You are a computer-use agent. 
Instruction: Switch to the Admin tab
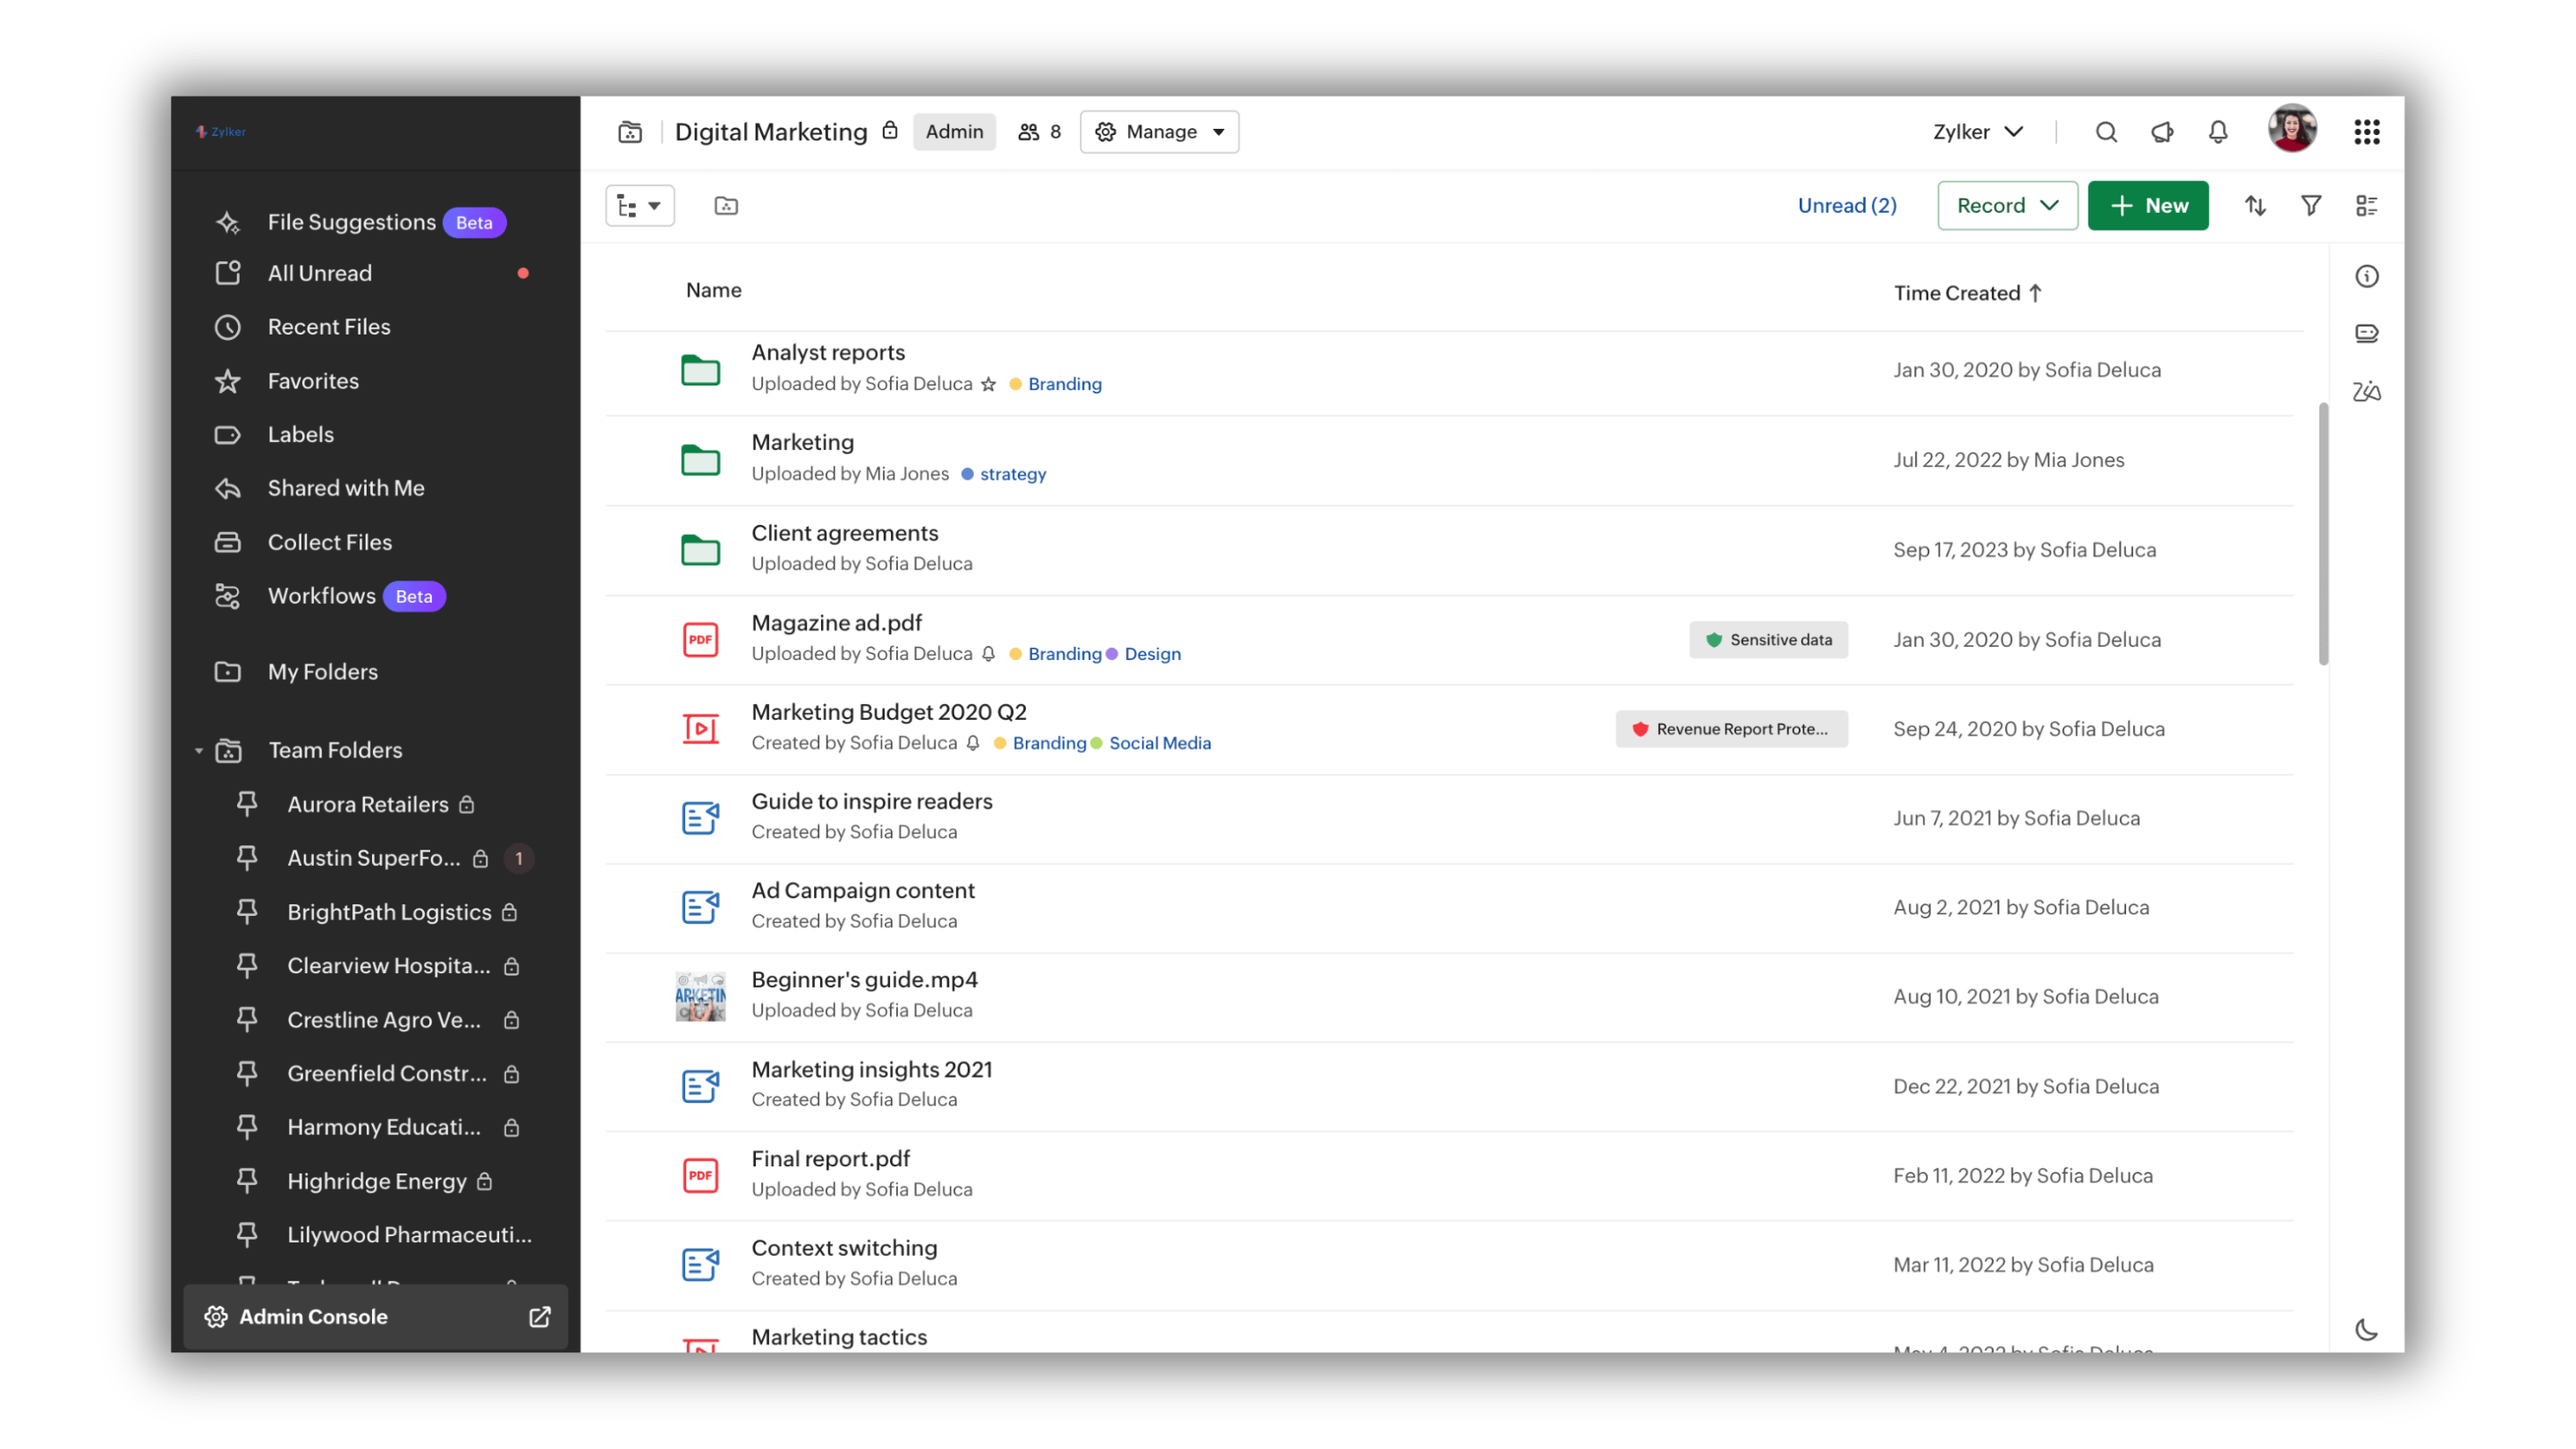[x=954, y=131]
